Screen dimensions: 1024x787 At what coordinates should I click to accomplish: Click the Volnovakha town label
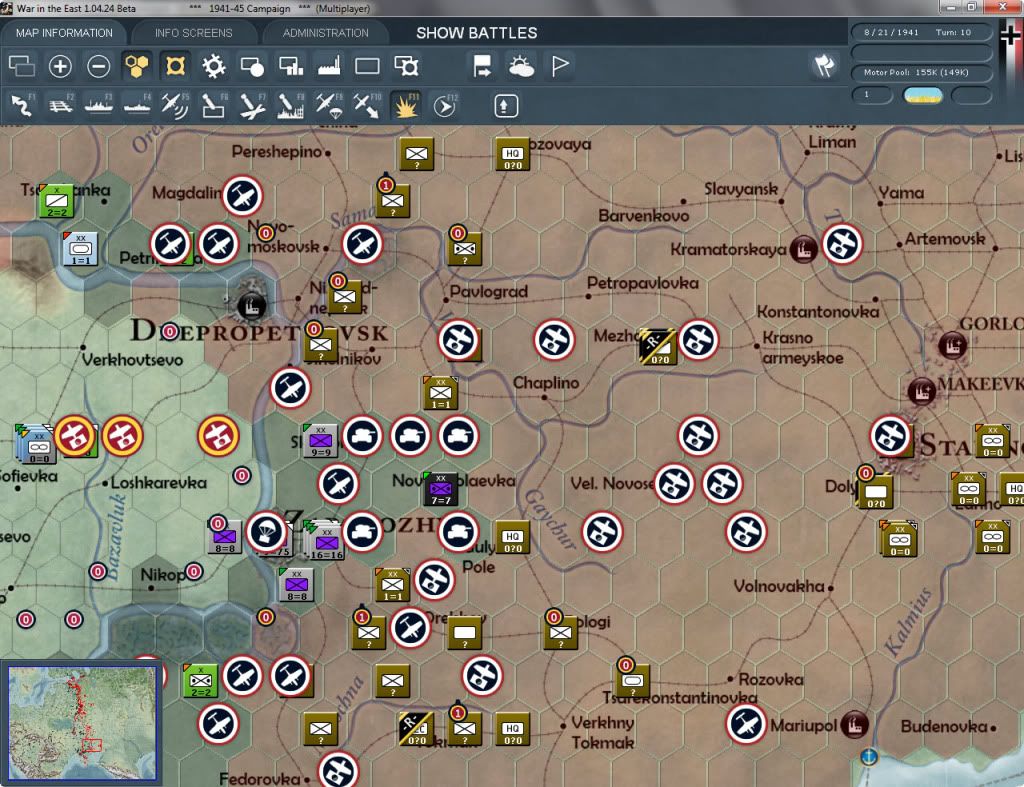click(779, 586)
